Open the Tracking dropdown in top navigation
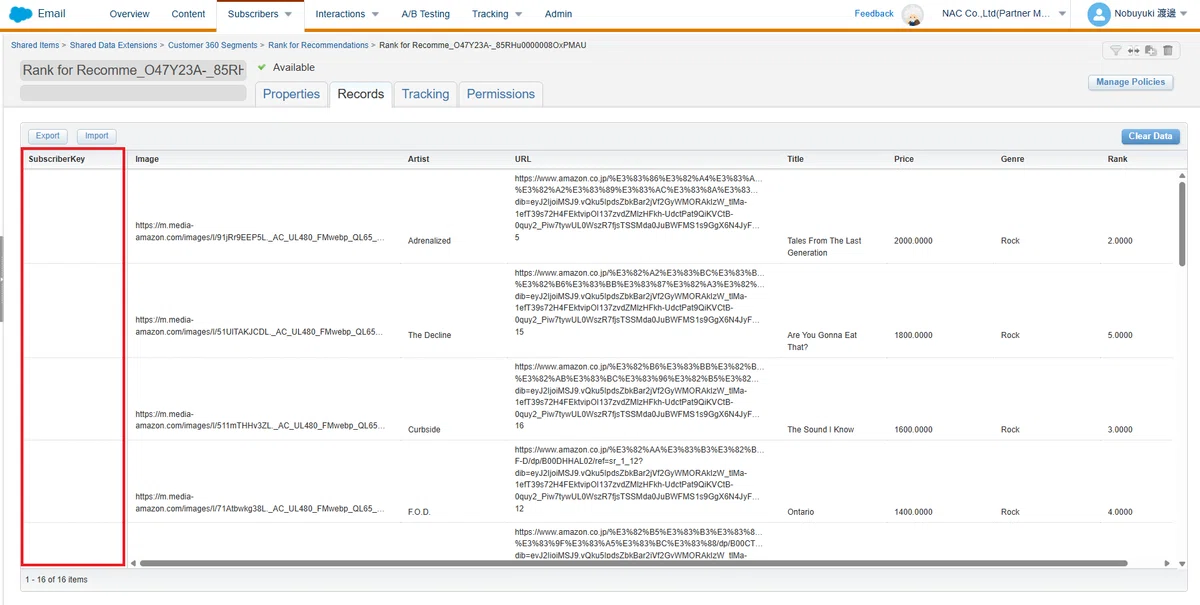This screenshot has height=605, width=1200. tap(497, 14)
